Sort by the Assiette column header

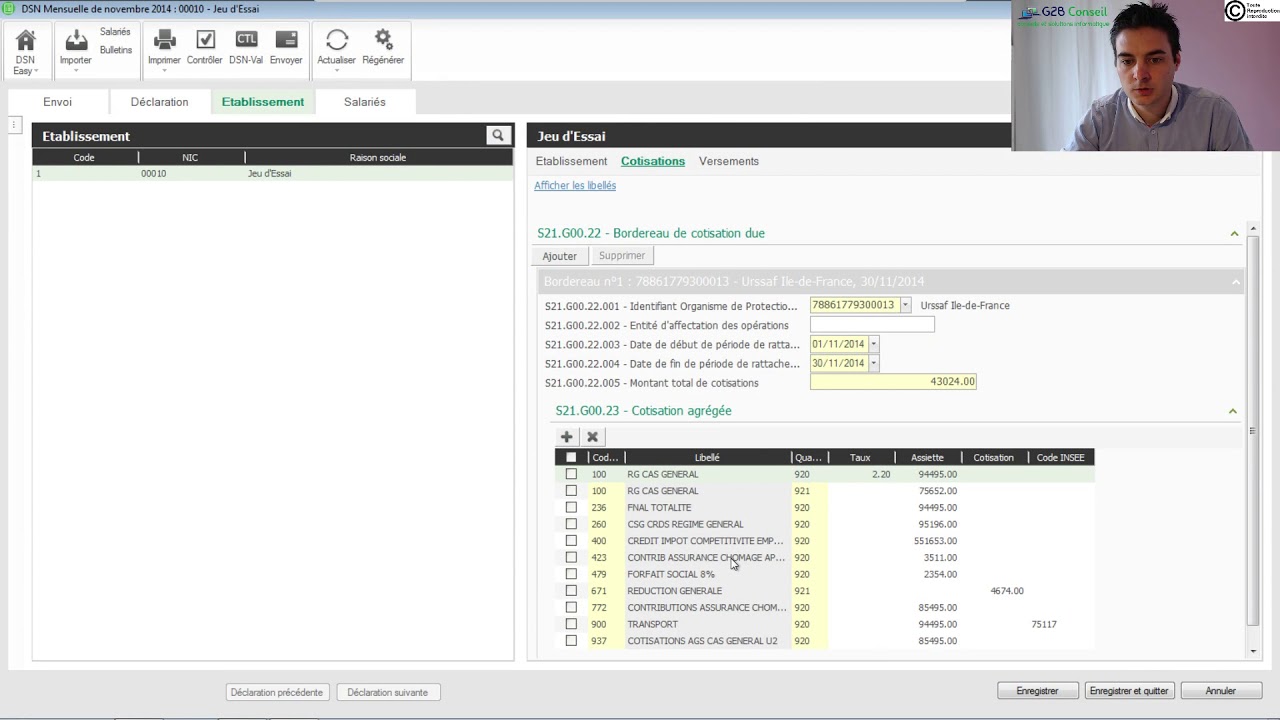(x=927, y=458)
